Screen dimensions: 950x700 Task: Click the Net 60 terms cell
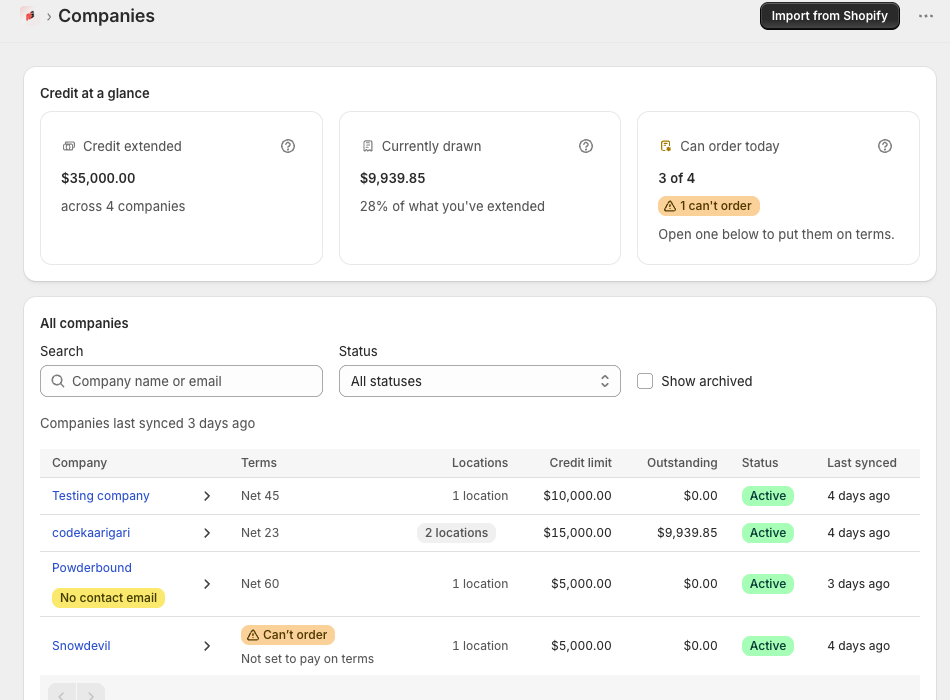click(x=260, y=584)
